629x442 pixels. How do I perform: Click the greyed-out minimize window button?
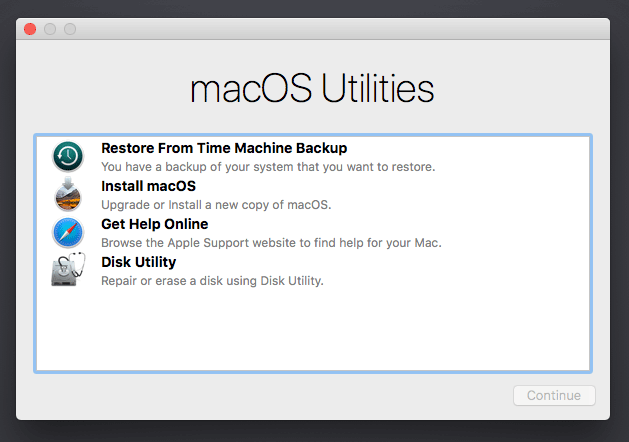pos(50,29)
